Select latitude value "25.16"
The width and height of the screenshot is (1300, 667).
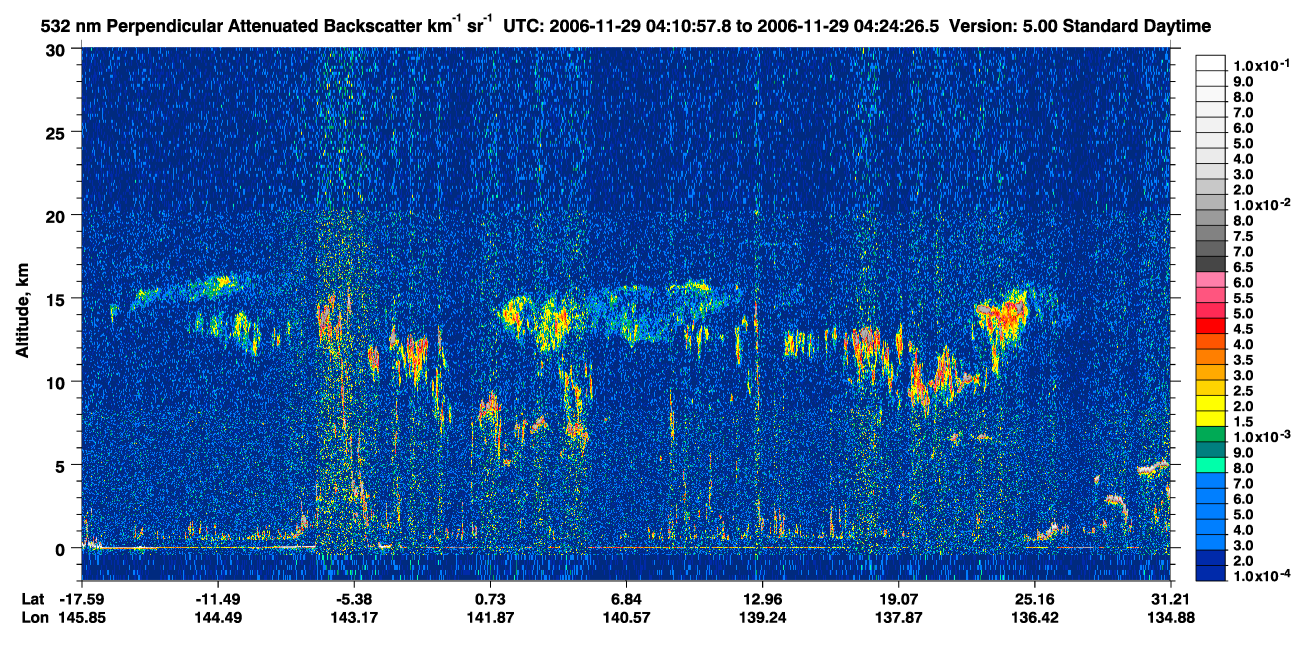1034,599
